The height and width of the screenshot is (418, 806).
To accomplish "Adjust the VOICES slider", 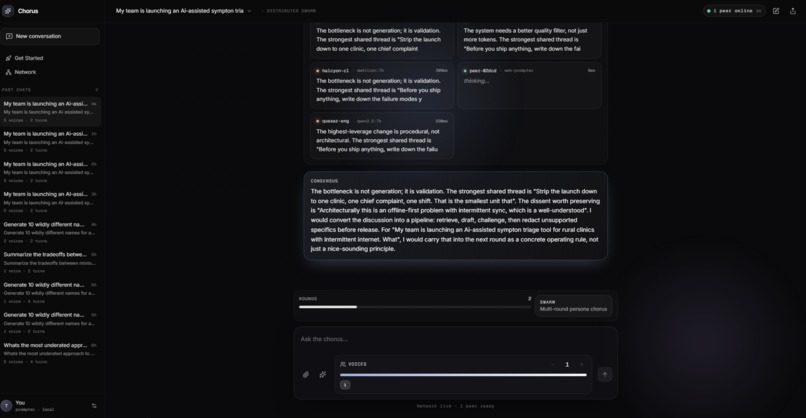I will tap(463, 375).
